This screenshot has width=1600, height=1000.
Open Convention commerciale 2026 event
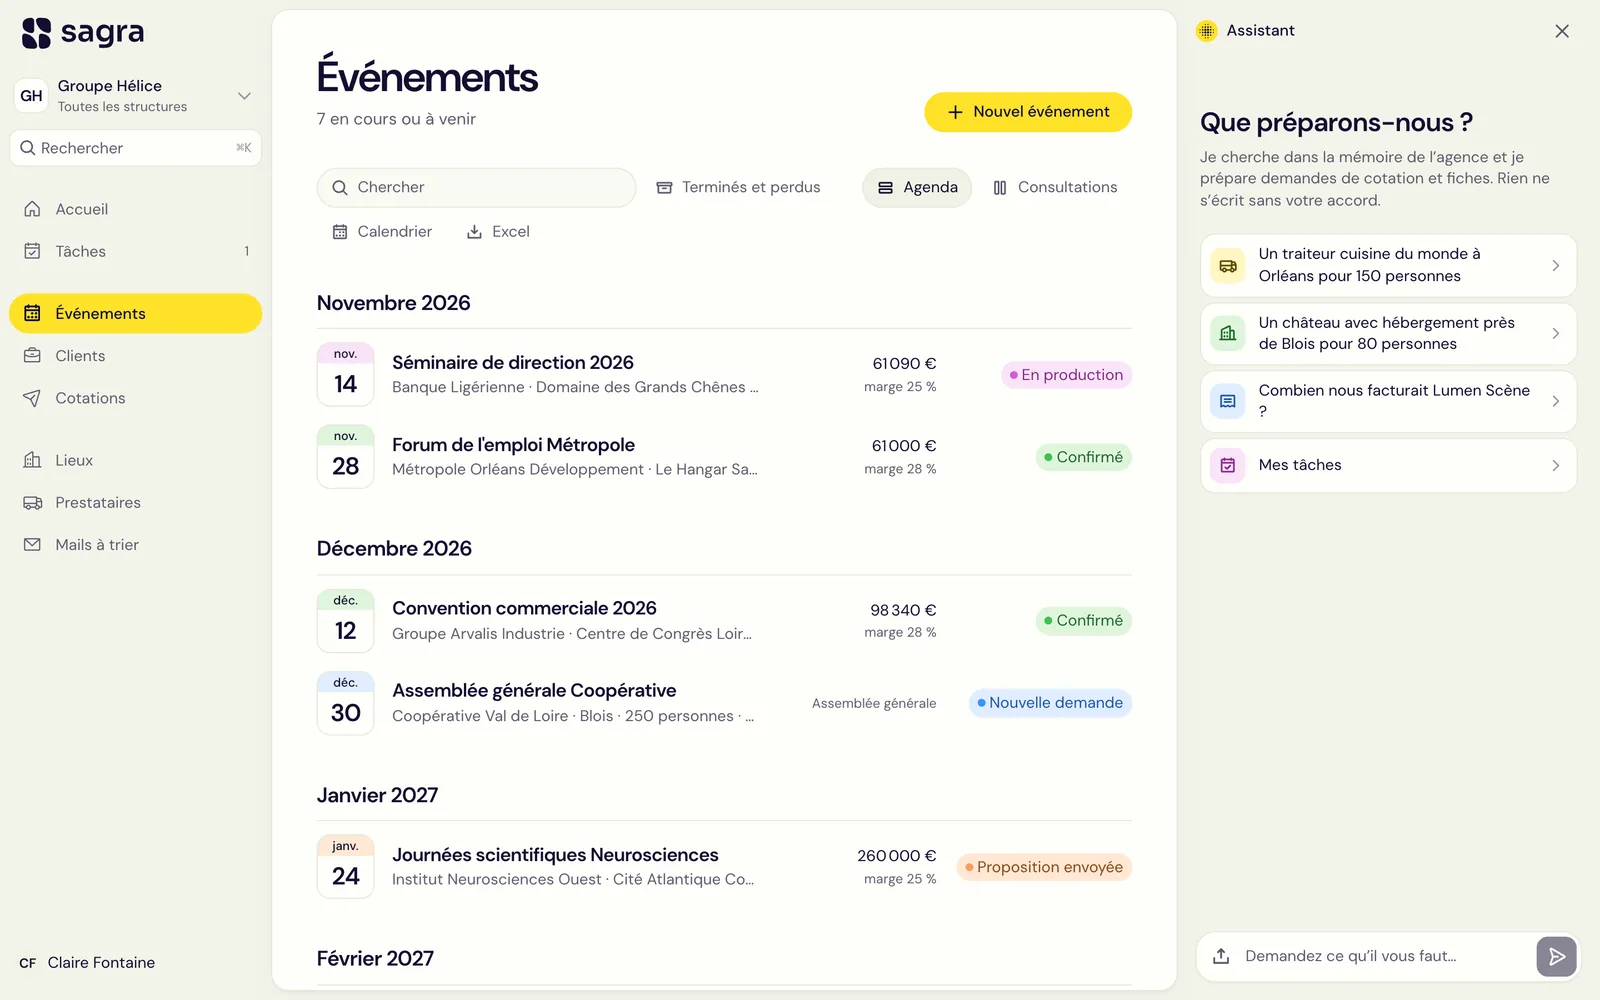(x=724, y=621)
